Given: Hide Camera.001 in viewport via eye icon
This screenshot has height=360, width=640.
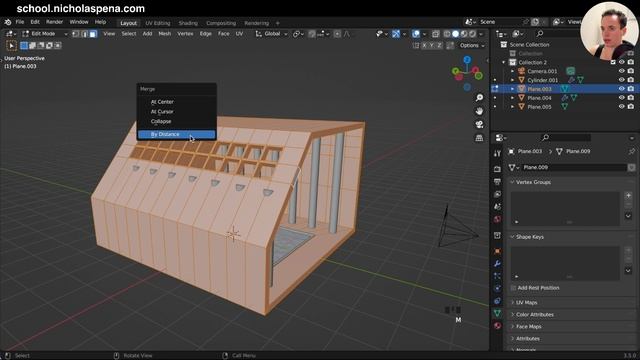Looking at the screenshot, I should tap(622, 71).
